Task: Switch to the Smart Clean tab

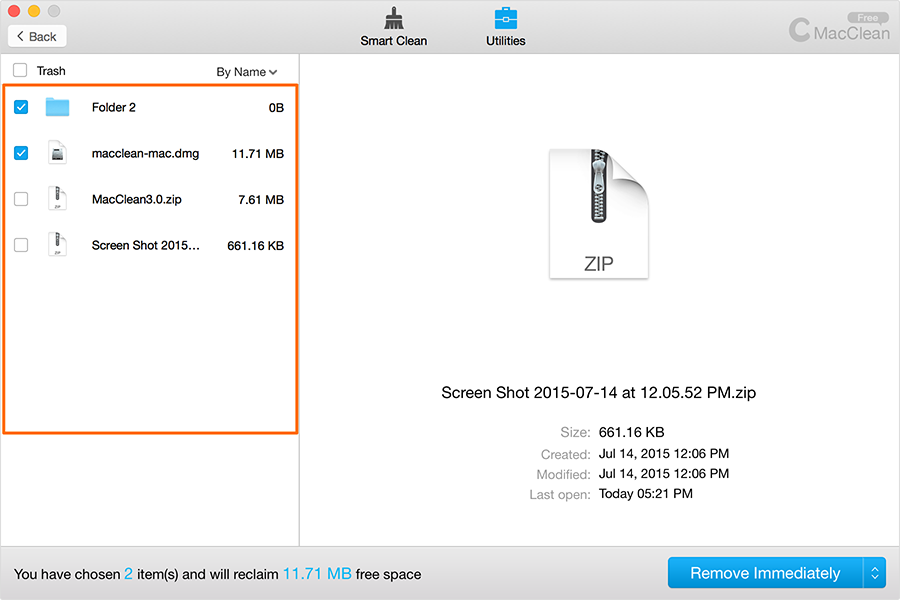Action: point(393,41)
